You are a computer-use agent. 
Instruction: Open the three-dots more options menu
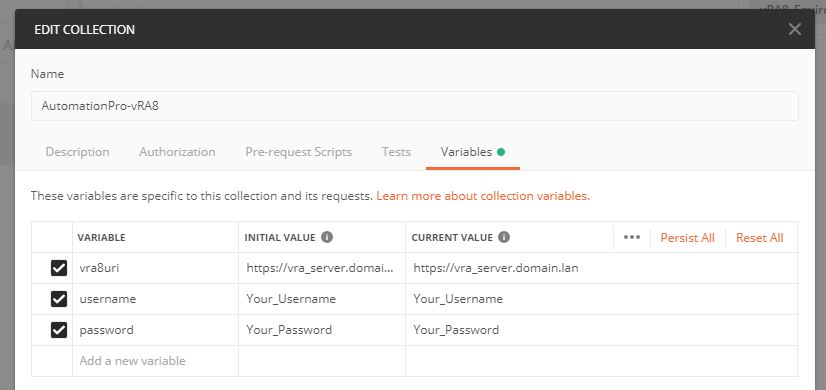[632, 237]
